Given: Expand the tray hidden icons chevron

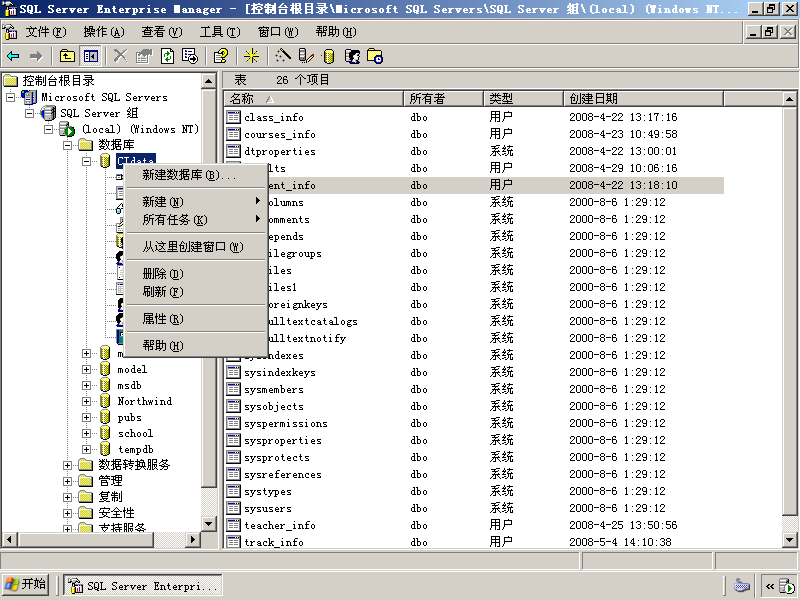Looking at the screenshot, I should point(770,586).
